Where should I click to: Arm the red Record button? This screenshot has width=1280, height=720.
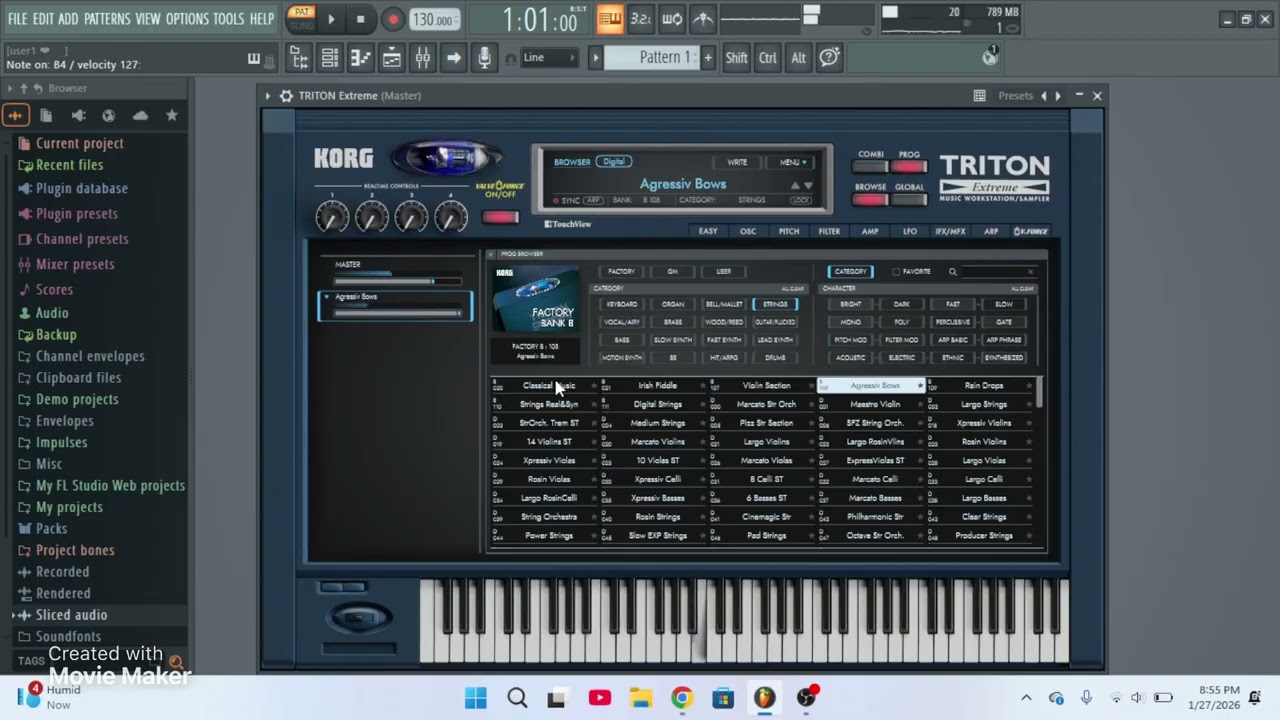click(393, 19)
